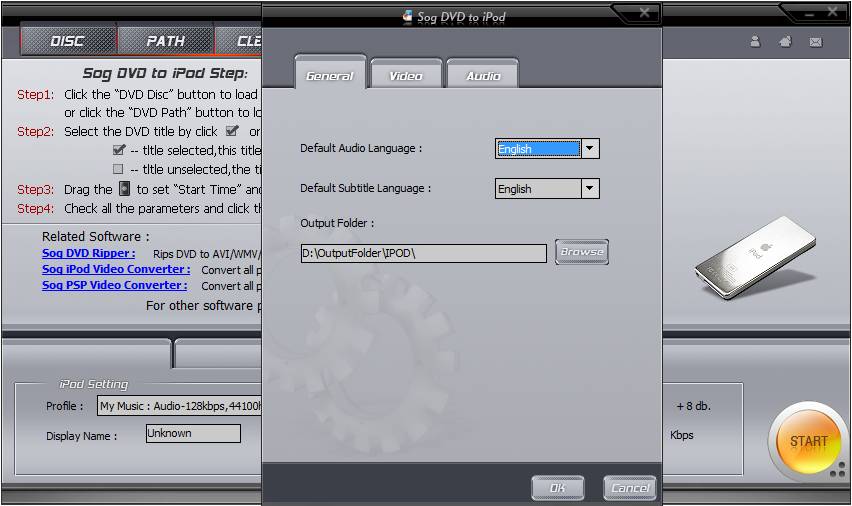852x506 pixels.
Task: Click the 'Sog DVD to iPod Step:' heading
Action: 165,73
